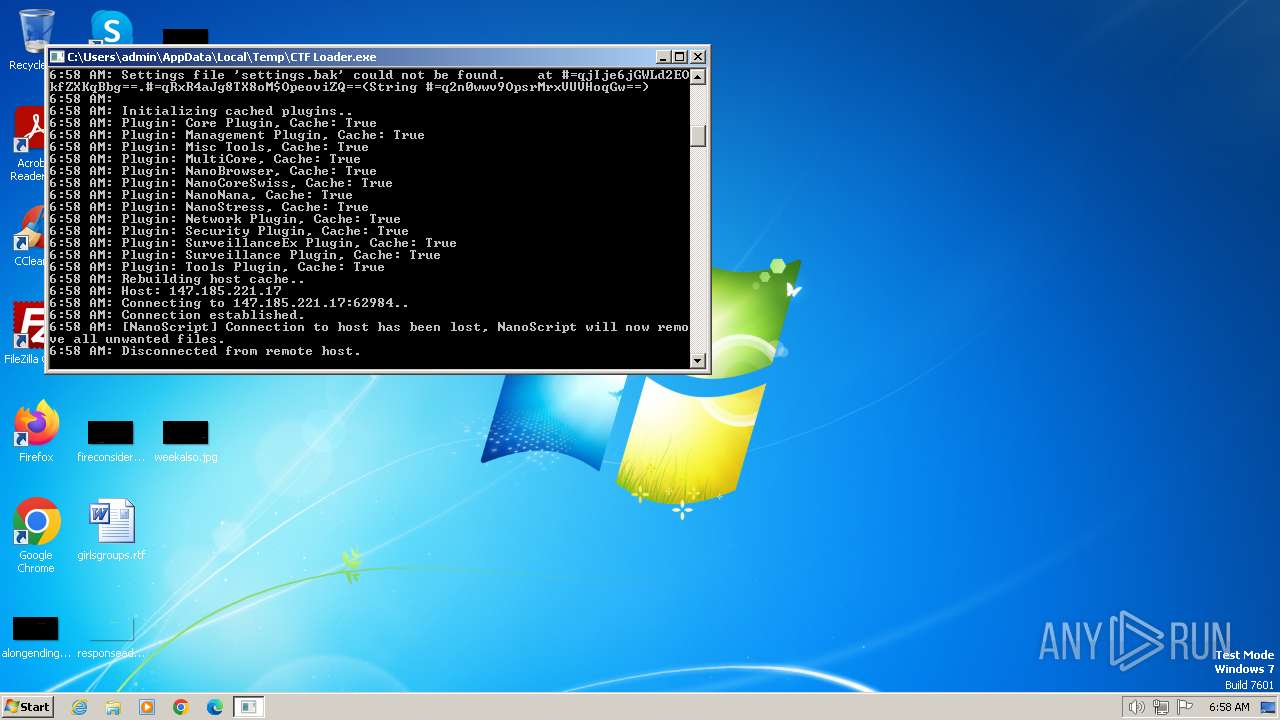This screenshot has height=720, width=1280.
Task: Select the CCleaner desktop shortcut
Action: (x=30, y=236)
